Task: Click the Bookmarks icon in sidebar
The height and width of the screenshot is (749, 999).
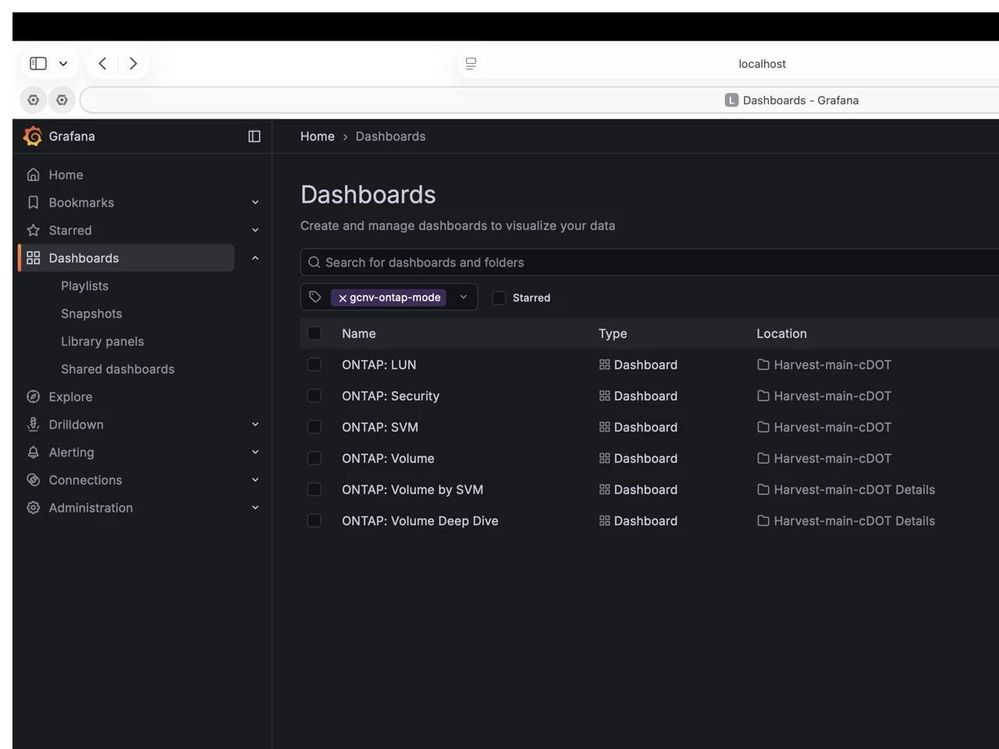Action: [33, 203]
